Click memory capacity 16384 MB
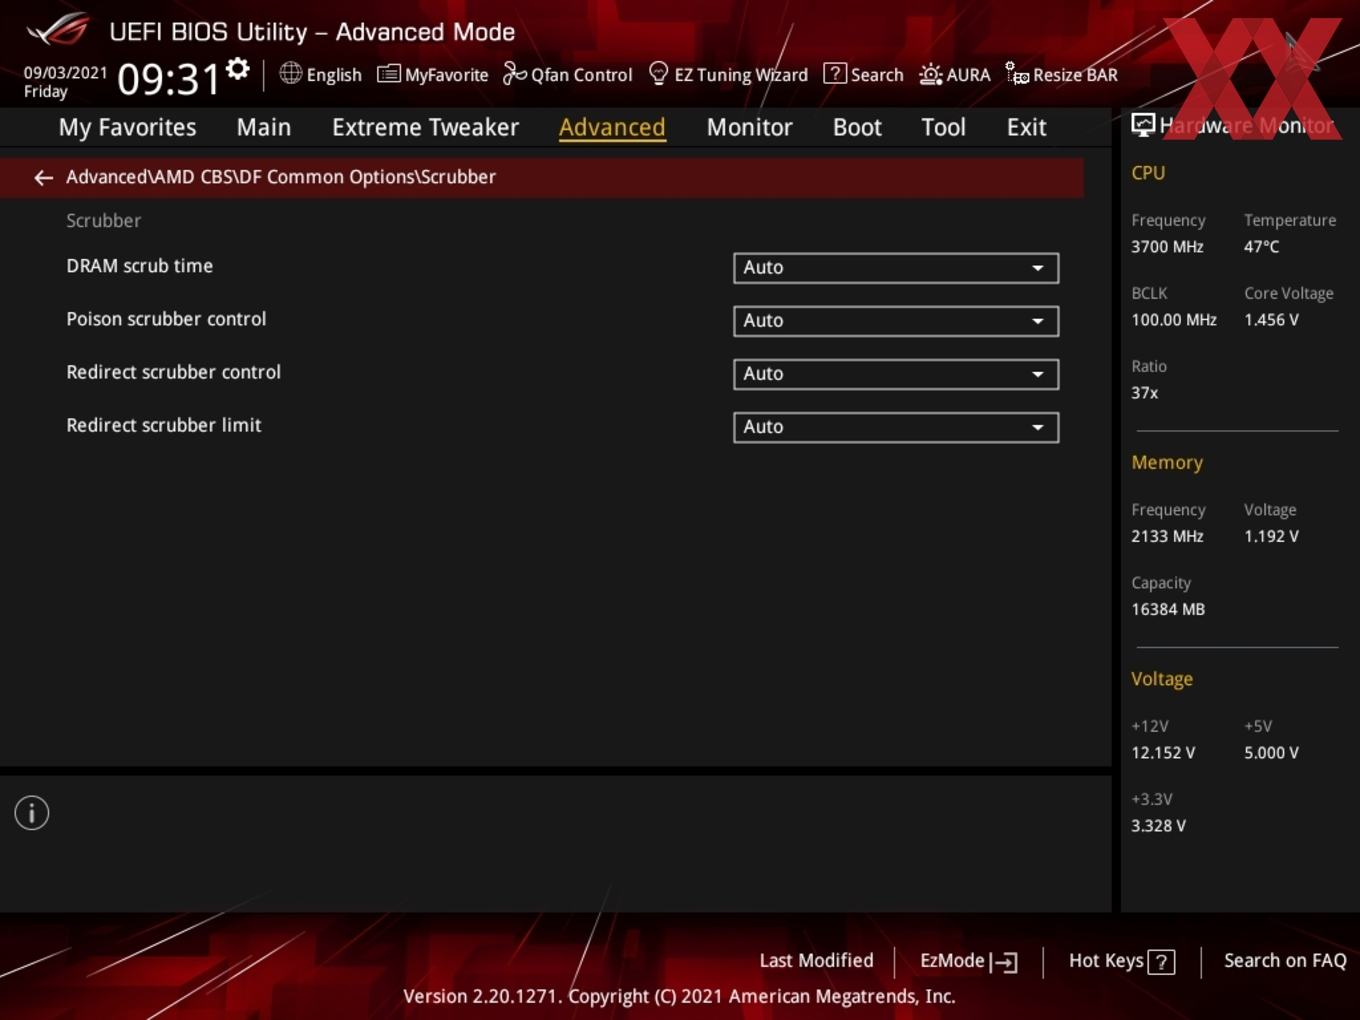1360x1020 pixels. coord(1168,609)
